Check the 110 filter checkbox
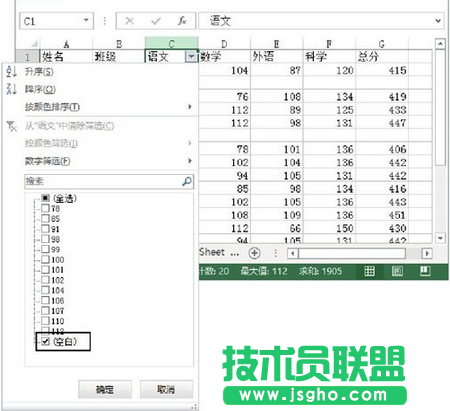The height and width of the screenshot is (411, 450). click(x=45, y=321)
